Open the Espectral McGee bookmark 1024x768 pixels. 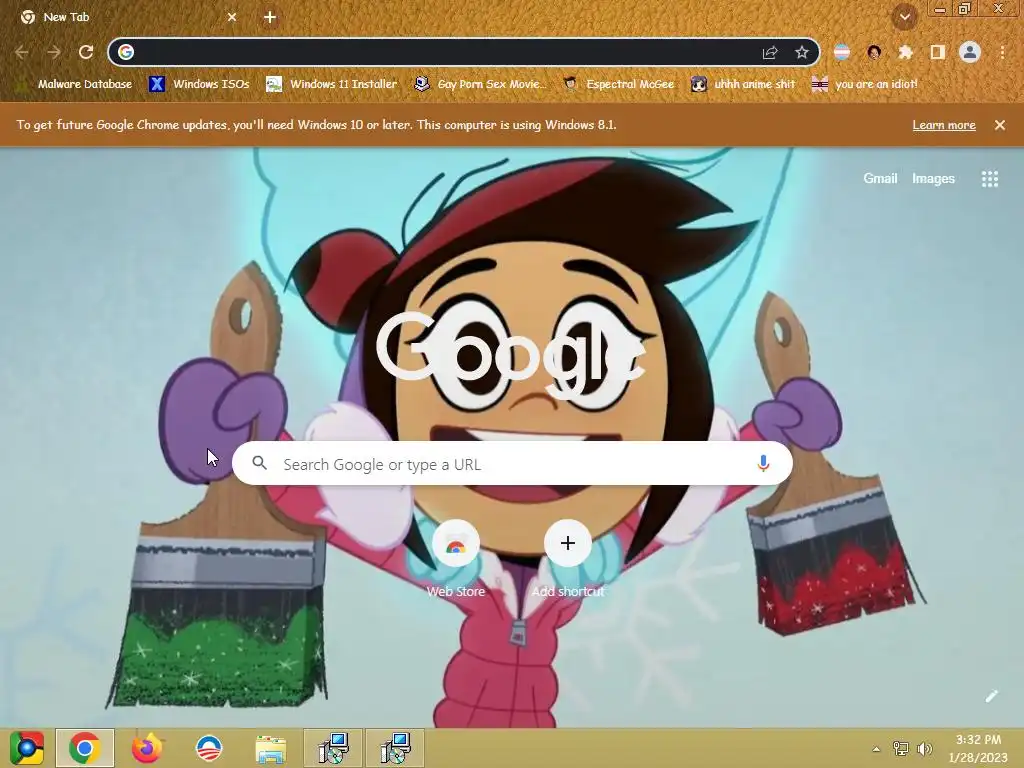point(618,84)
